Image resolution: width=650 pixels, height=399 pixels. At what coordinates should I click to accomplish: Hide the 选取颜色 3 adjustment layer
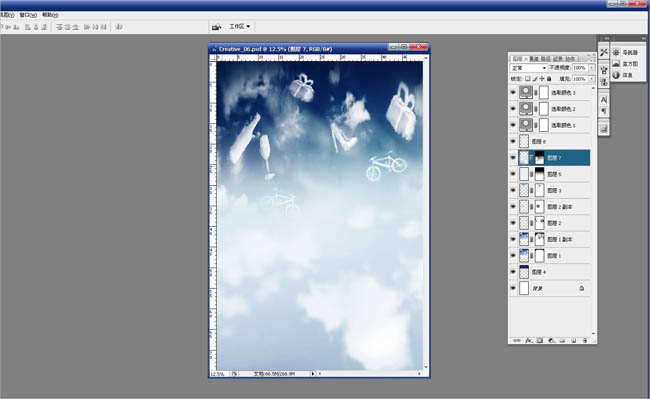[513, 92]
